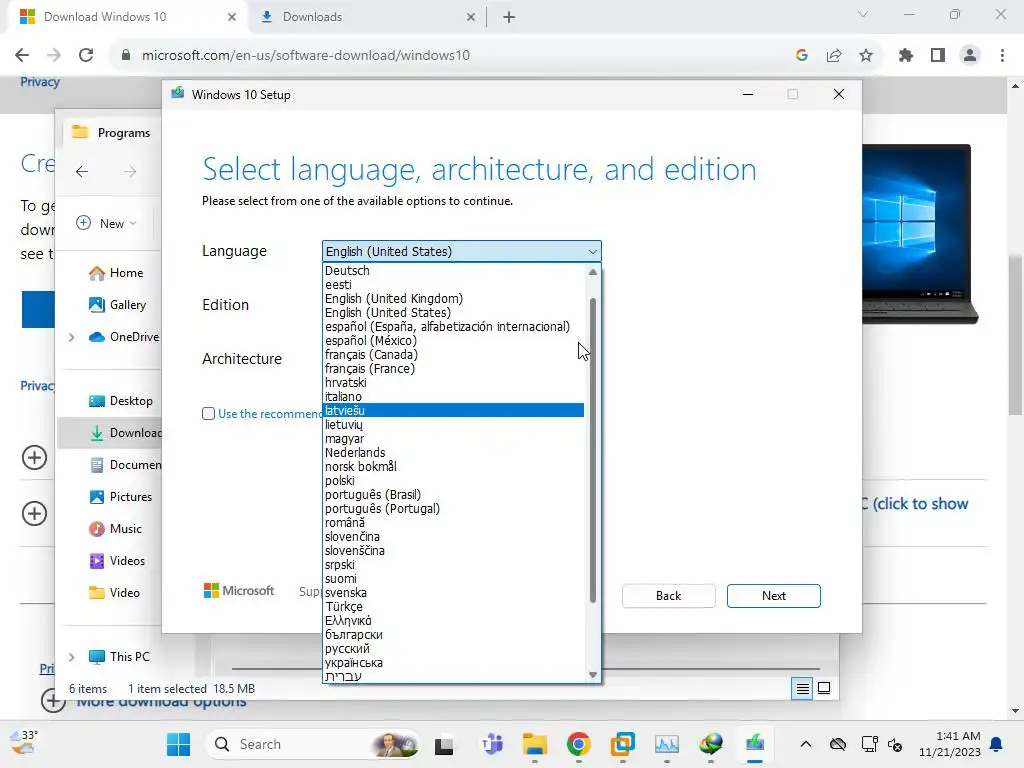Click the clock showing 1:41 AM
This screenshot has width=1024, height=768.
tap(950, 744)
